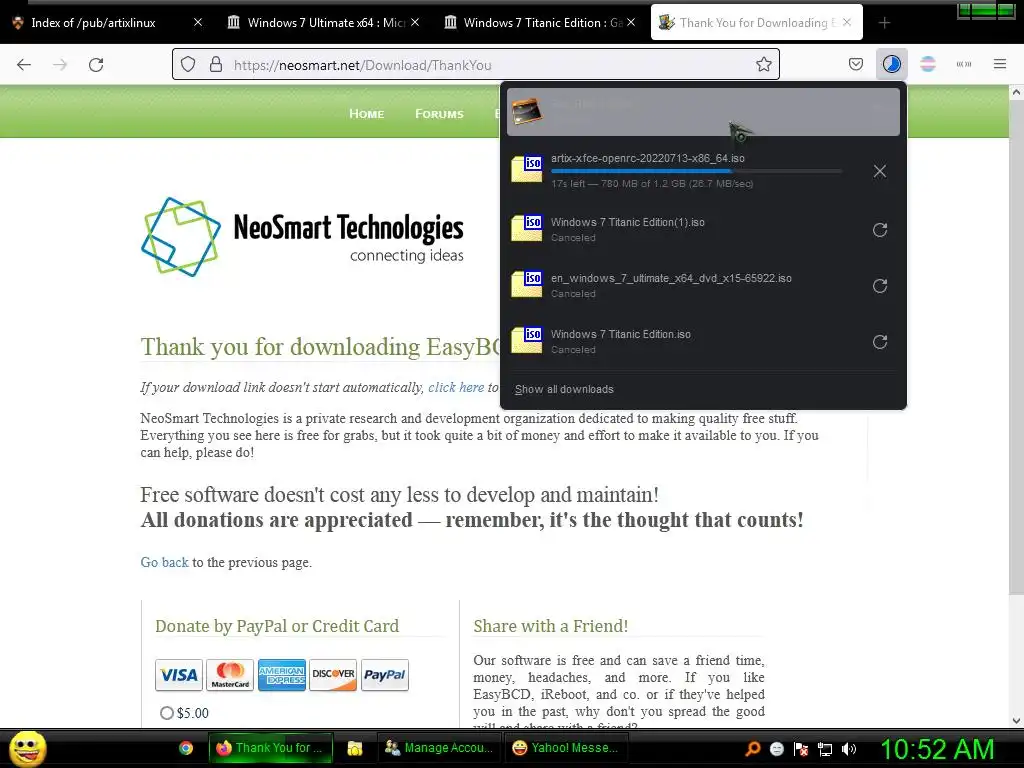Activate the Firefox 'Thank You for' taskbar button
The image size is (1024, 768).
pos(270,748)
